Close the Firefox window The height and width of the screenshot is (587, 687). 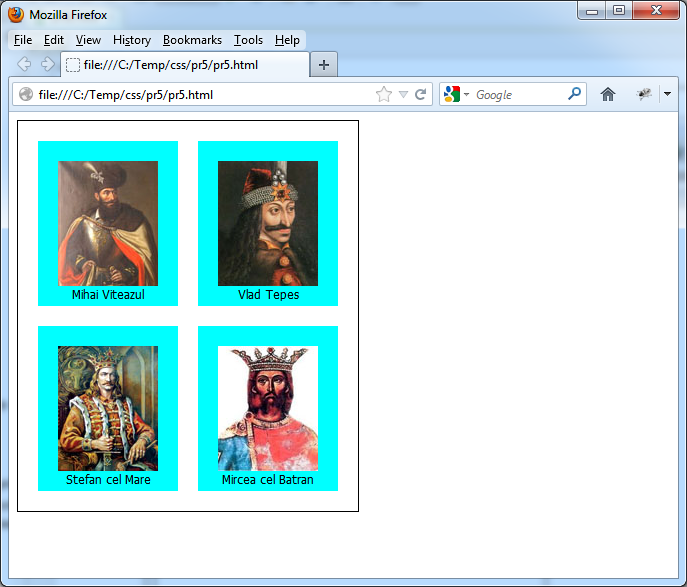pos(656,11)
